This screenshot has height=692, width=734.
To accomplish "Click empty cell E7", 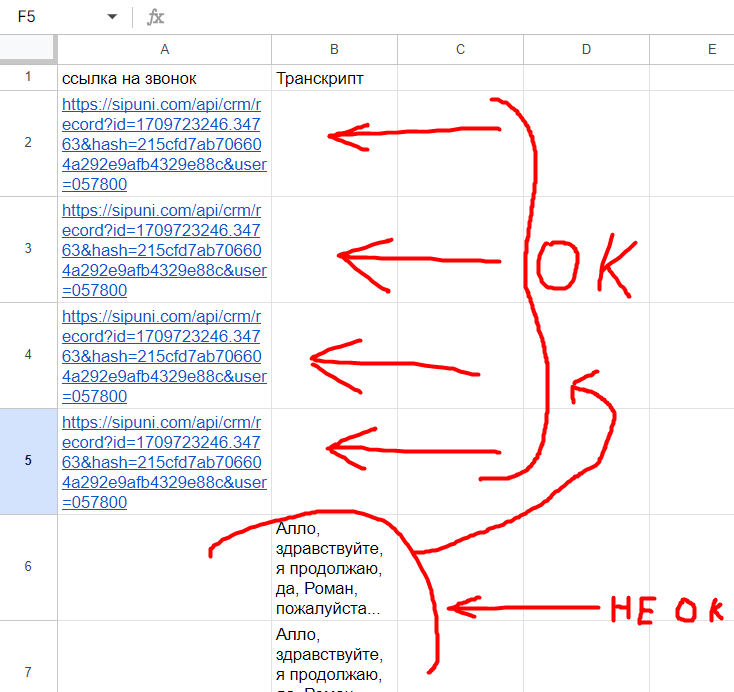I will [x=692, y=656].
